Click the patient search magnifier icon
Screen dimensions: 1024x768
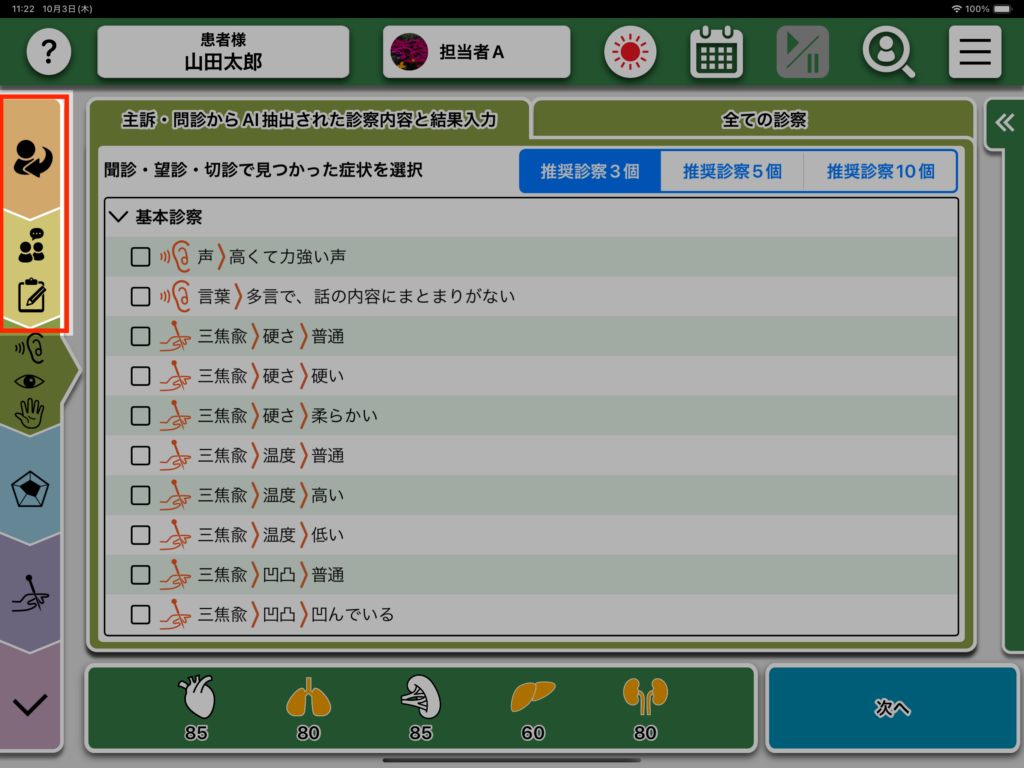pos(888,52)
